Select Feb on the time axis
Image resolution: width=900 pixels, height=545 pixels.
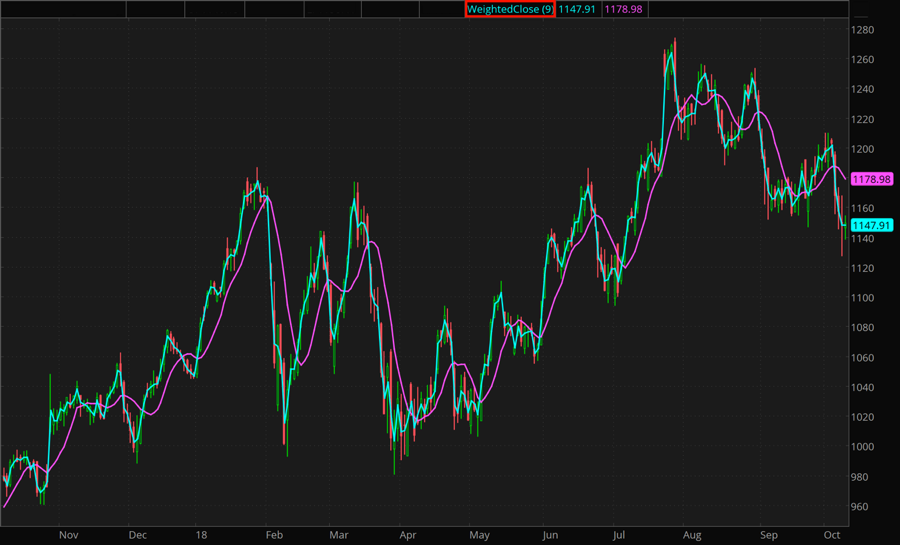(x=272, y=535)
